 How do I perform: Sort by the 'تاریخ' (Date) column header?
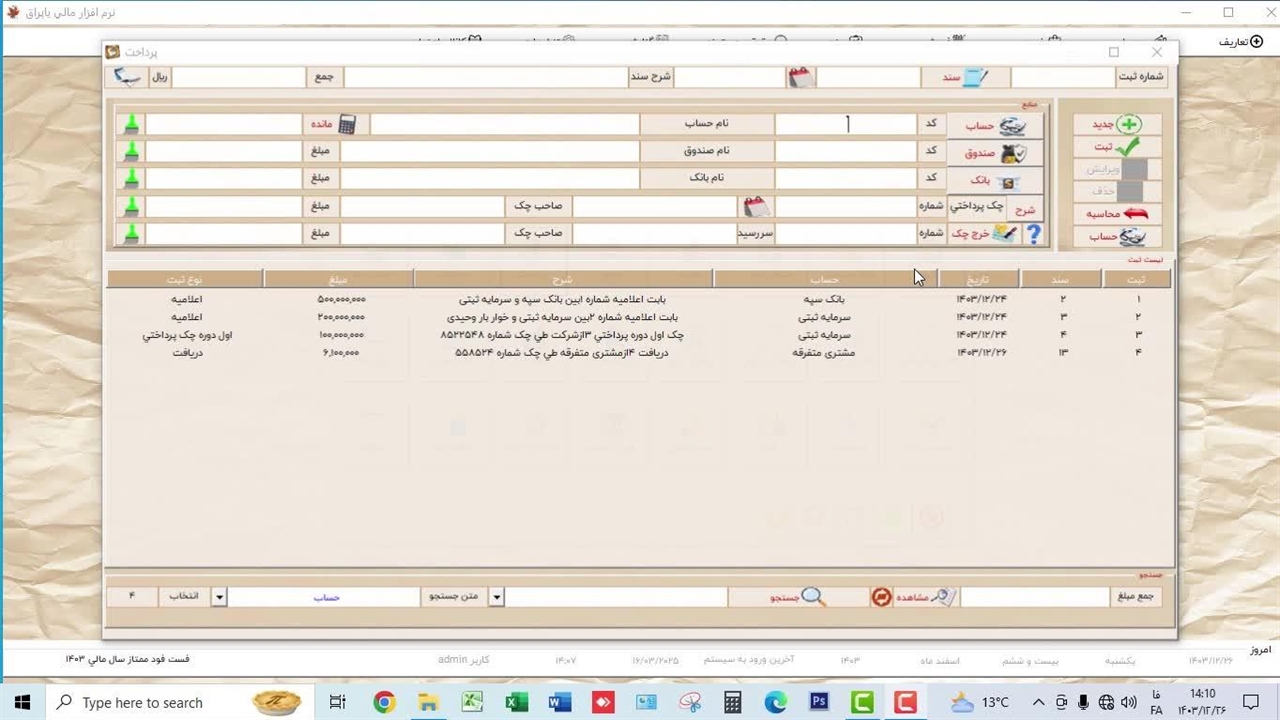coord(977,280)
